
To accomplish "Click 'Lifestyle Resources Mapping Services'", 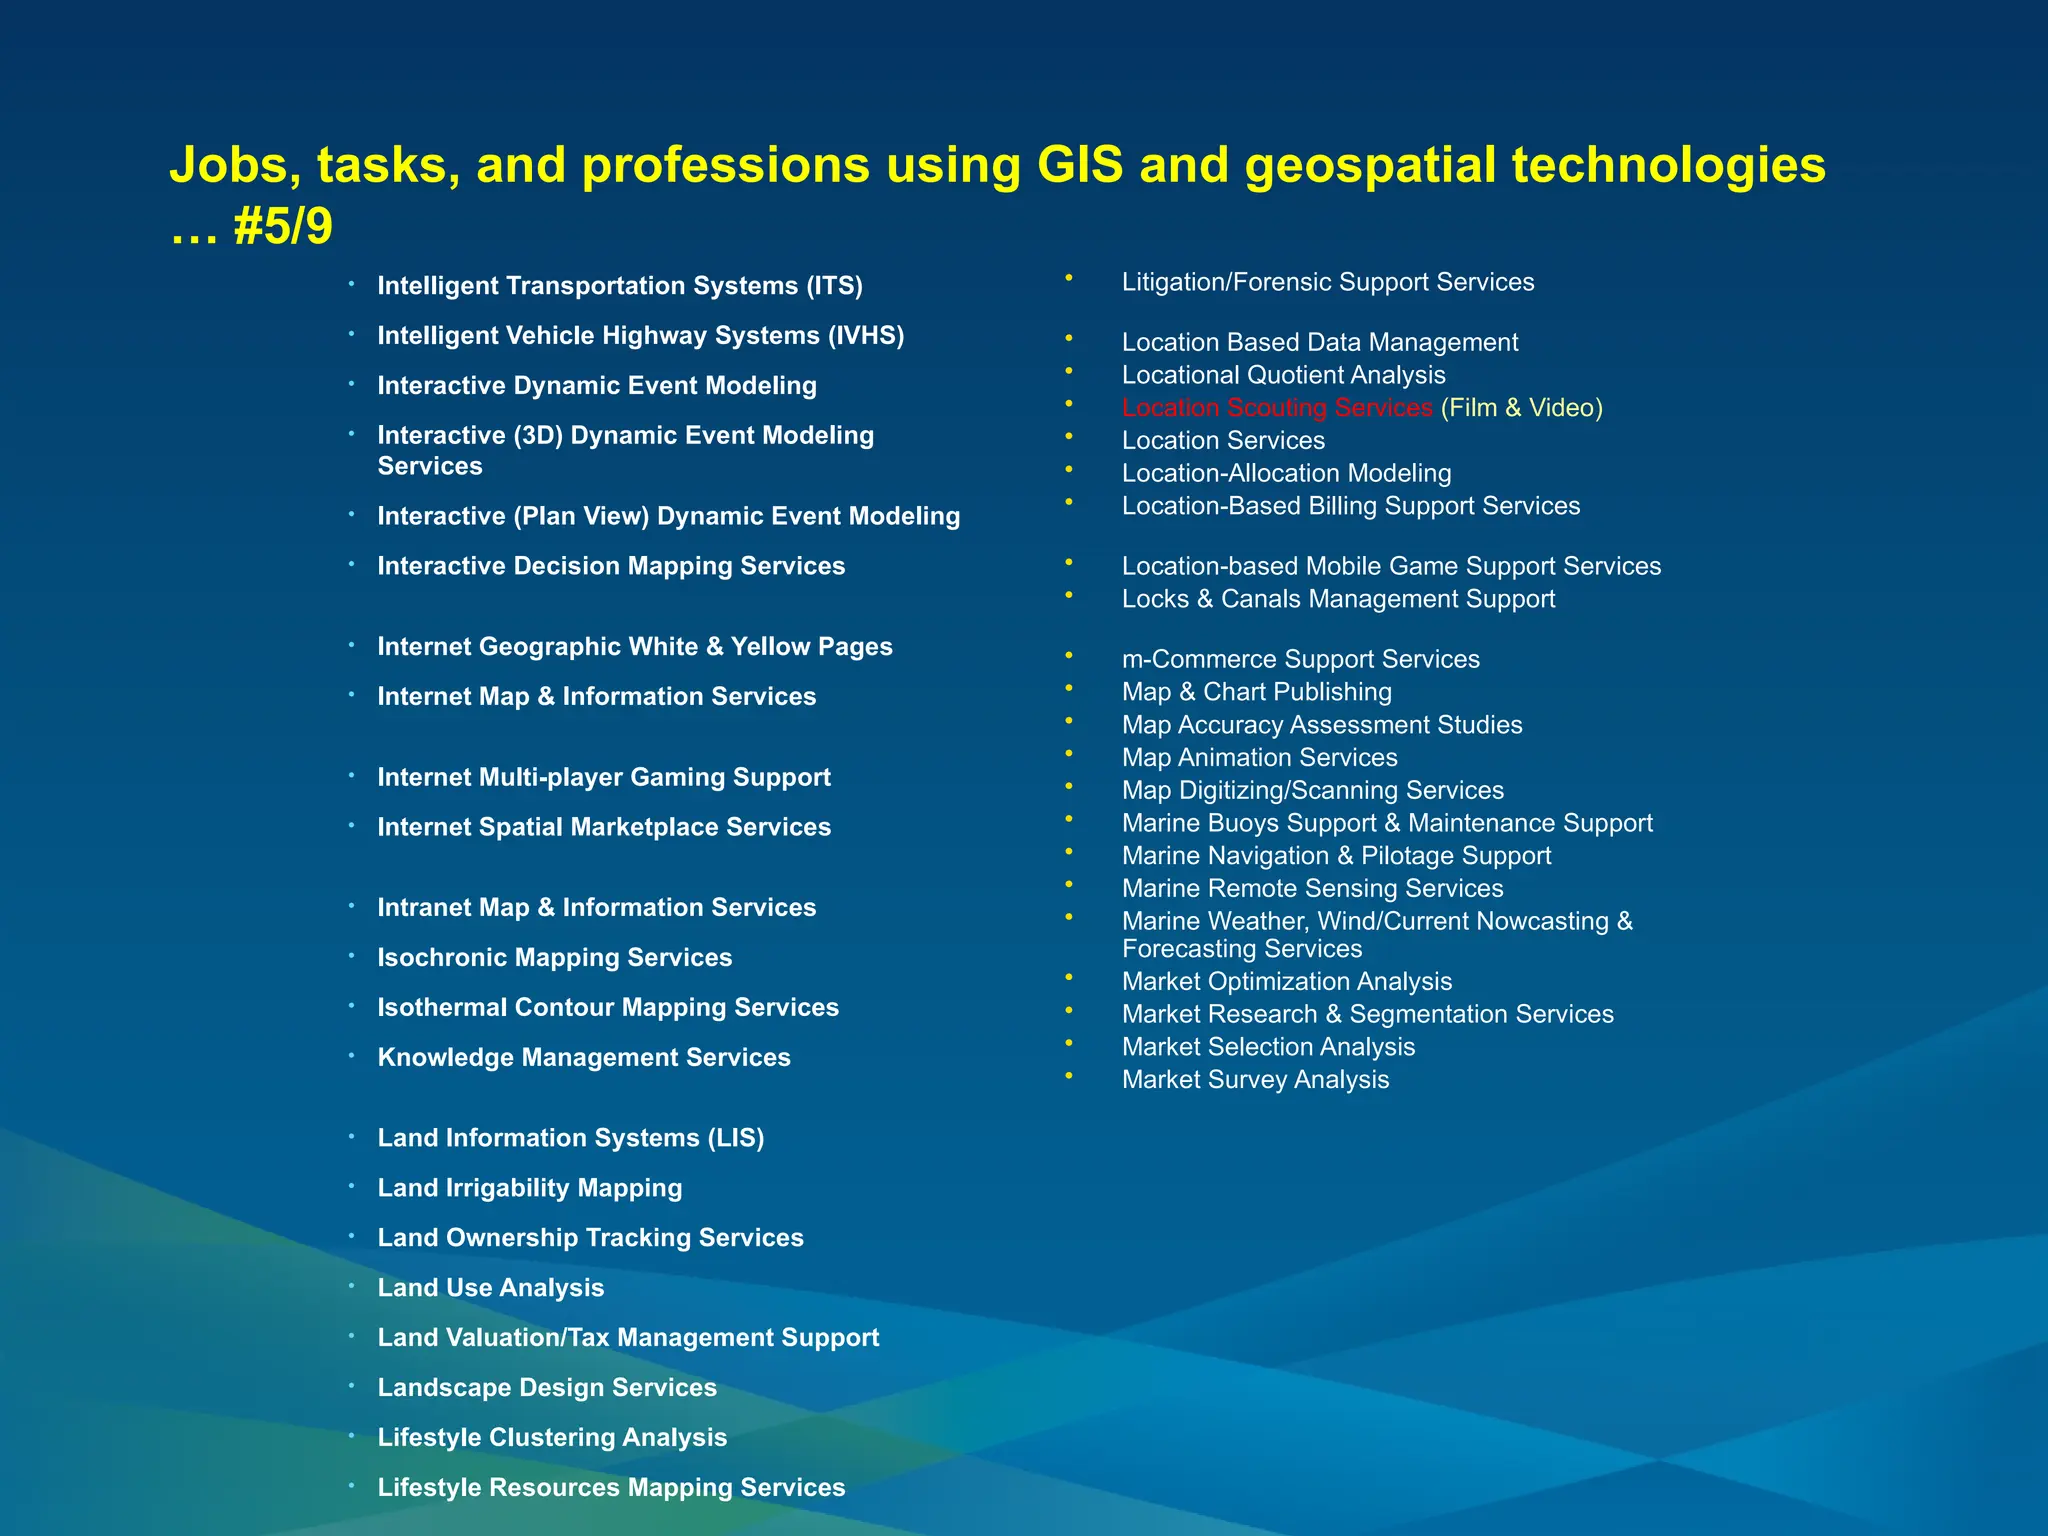I will pos(611,1488).
